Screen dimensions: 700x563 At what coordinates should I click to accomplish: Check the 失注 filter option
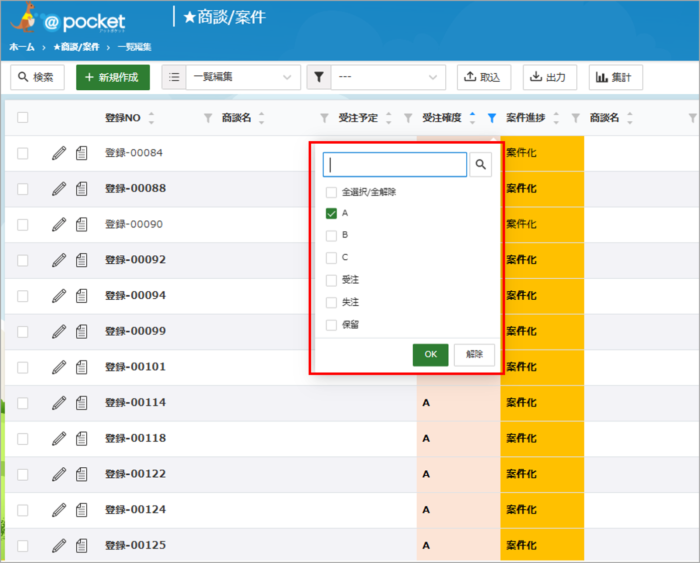[331, 303]
